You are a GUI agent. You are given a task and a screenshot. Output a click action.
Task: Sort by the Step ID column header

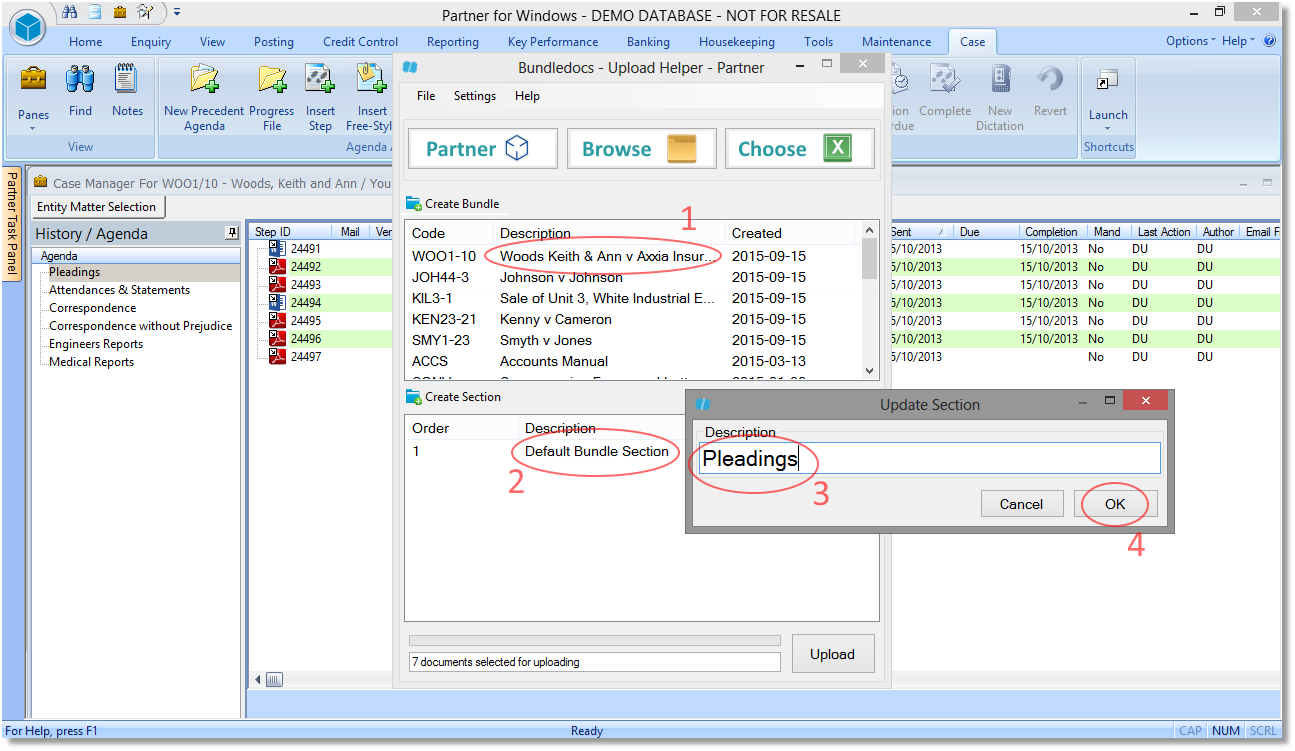pos(290,232)
